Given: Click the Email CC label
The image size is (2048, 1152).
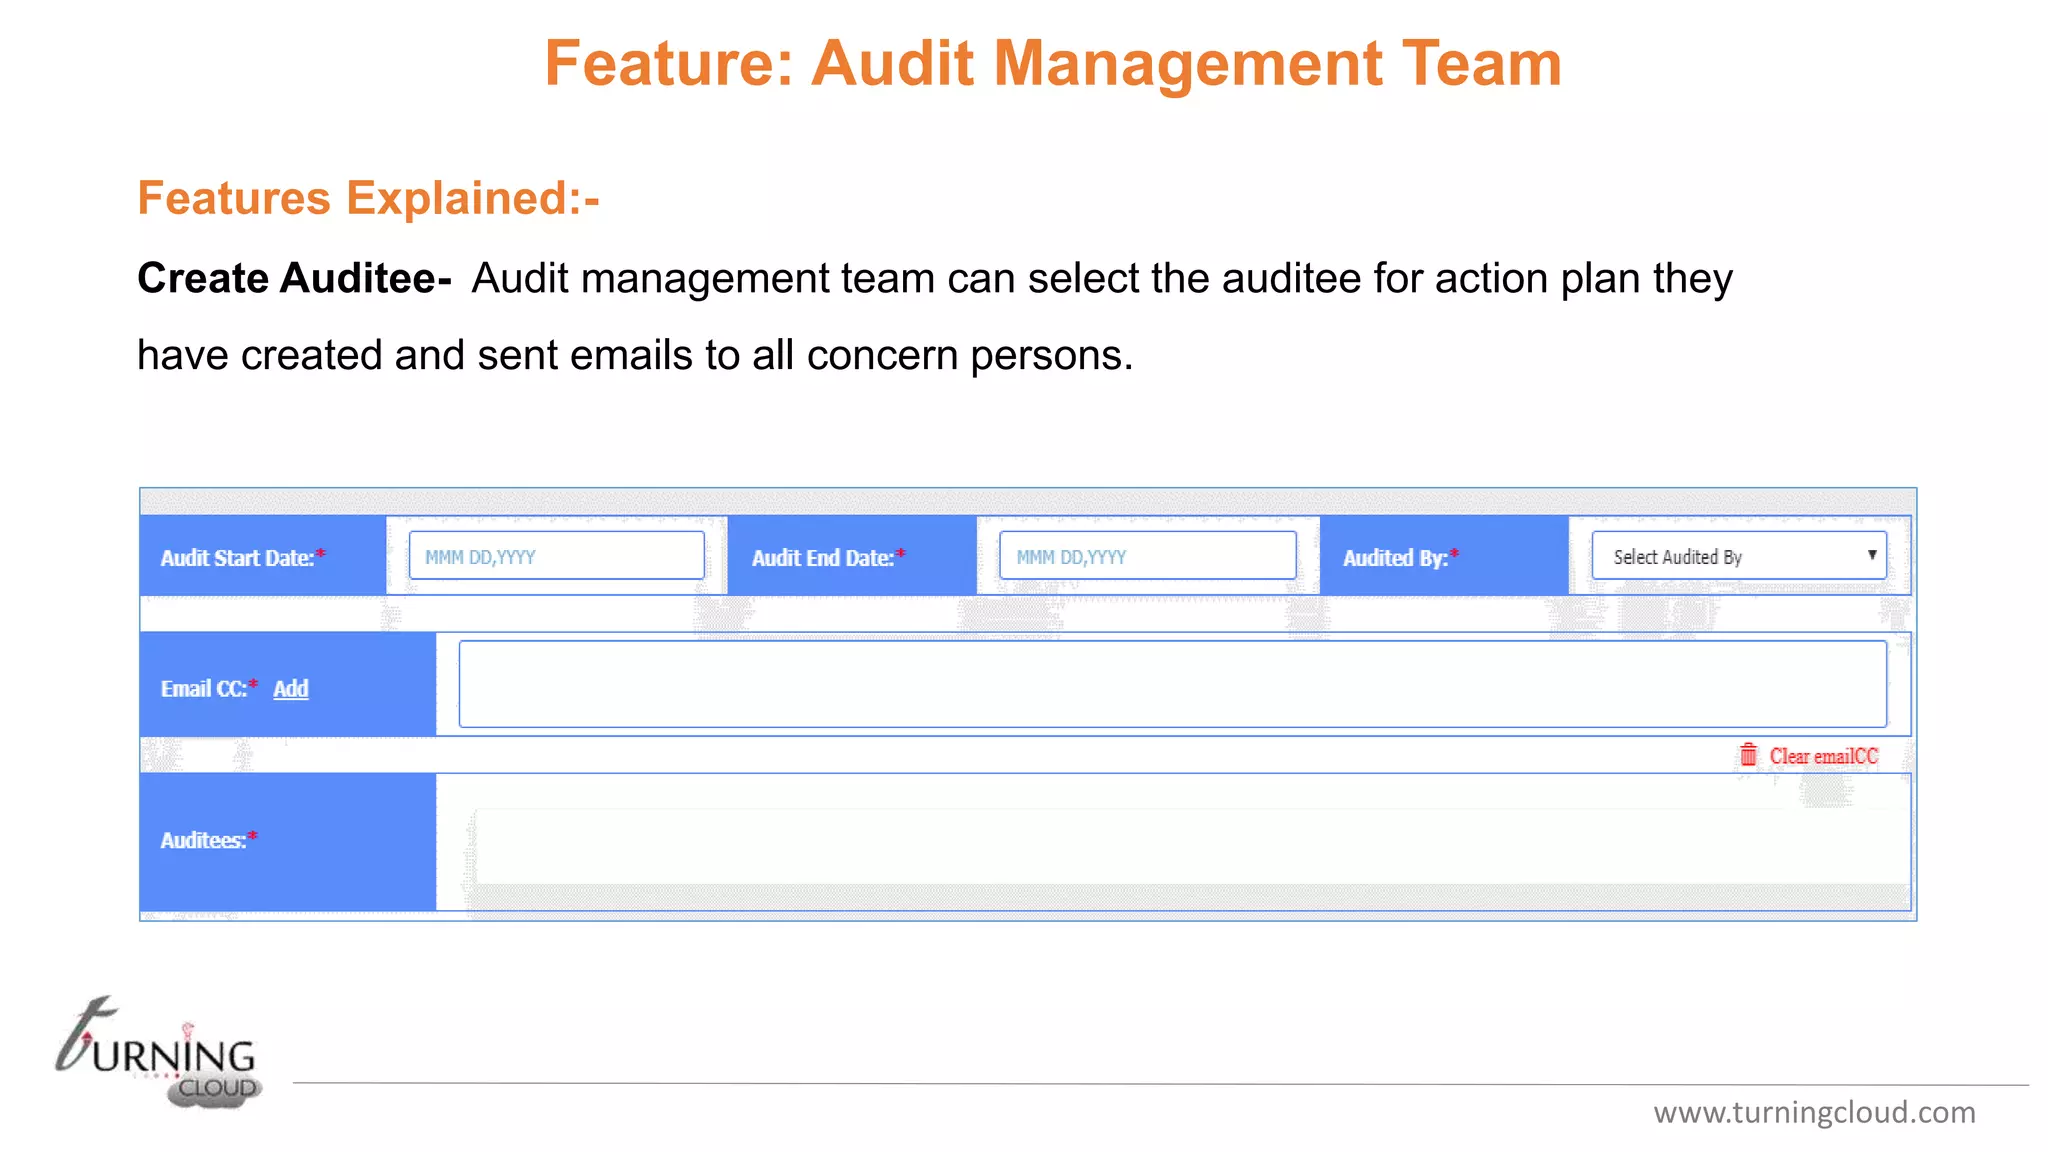Looking at the screenshot, I should [208, 688].
